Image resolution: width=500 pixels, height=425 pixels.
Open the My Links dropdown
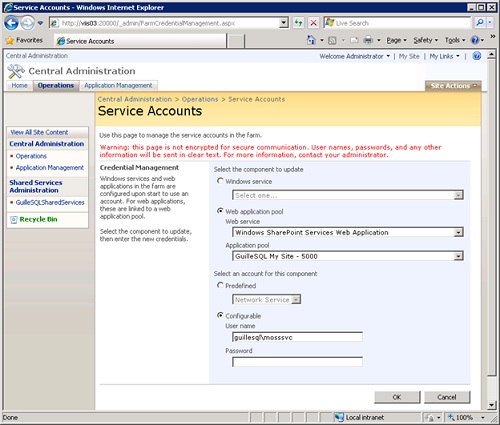444,56
